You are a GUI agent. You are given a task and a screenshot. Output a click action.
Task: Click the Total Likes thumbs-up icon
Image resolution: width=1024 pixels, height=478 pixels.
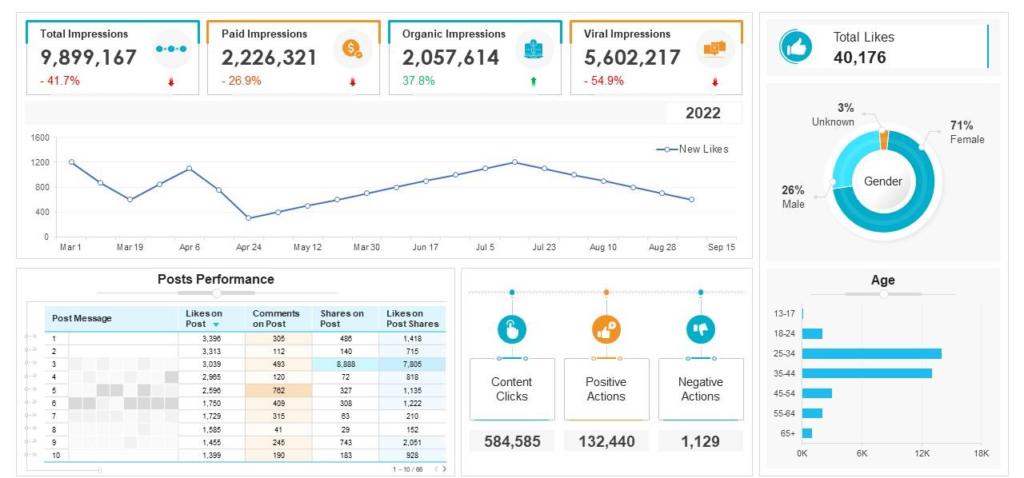(x=797, y=47)
